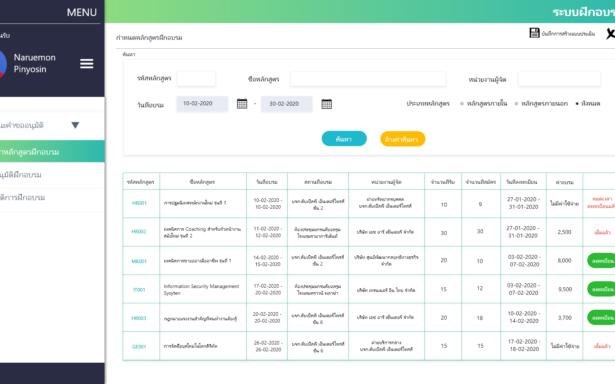This screenshot has width=615, height=384.
Task: Click the green register button in row IT001
Action: coord(601,289)
